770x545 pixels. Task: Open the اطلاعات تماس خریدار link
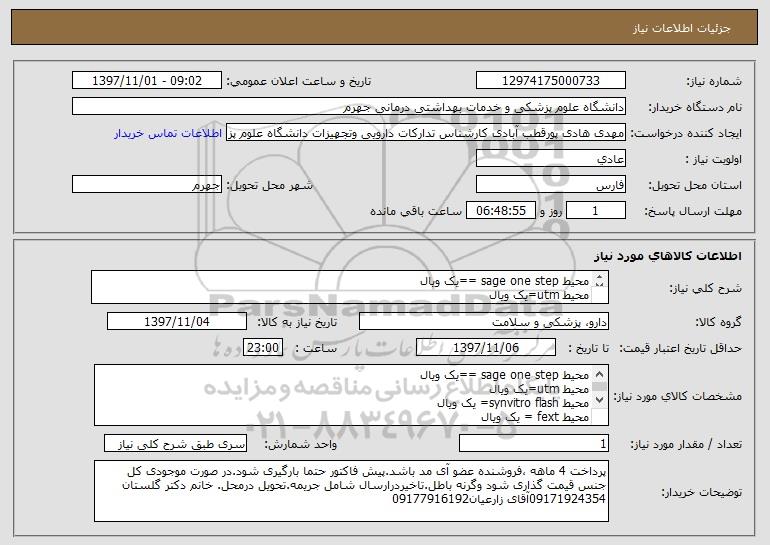pos(168,134)
